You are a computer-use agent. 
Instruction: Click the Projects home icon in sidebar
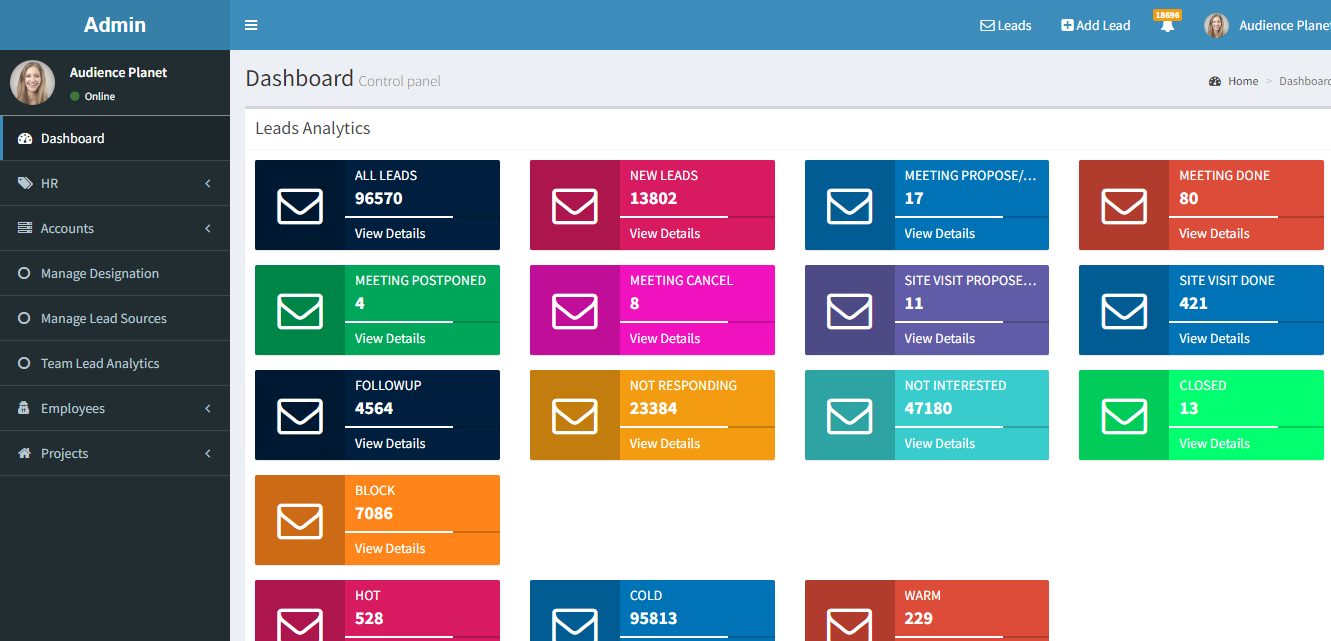25,454
